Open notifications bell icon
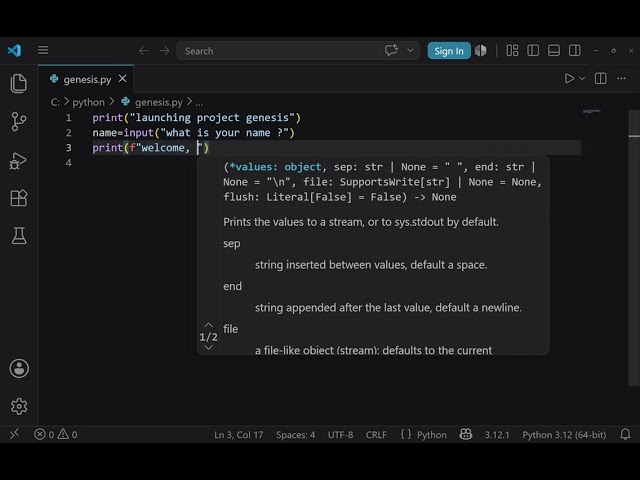 pos(625,434)
